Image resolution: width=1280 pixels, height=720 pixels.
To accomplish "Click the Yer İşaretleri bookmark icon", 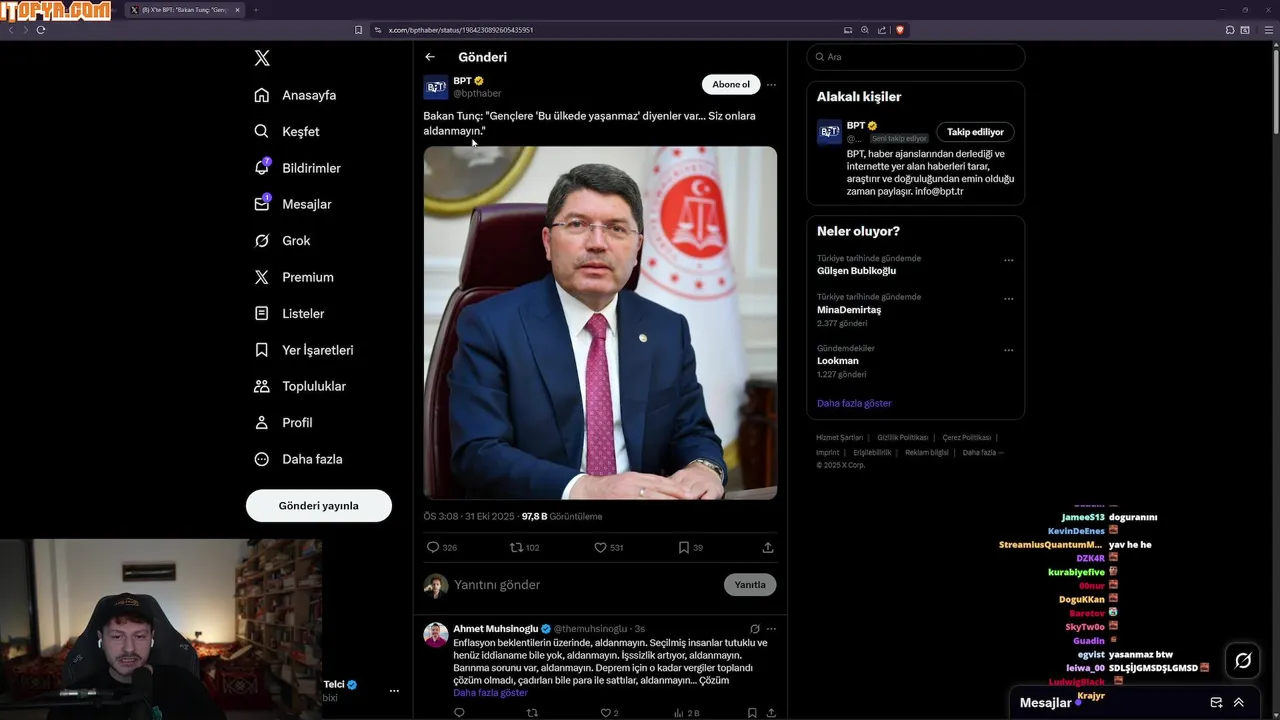I will tap(261, 350).
